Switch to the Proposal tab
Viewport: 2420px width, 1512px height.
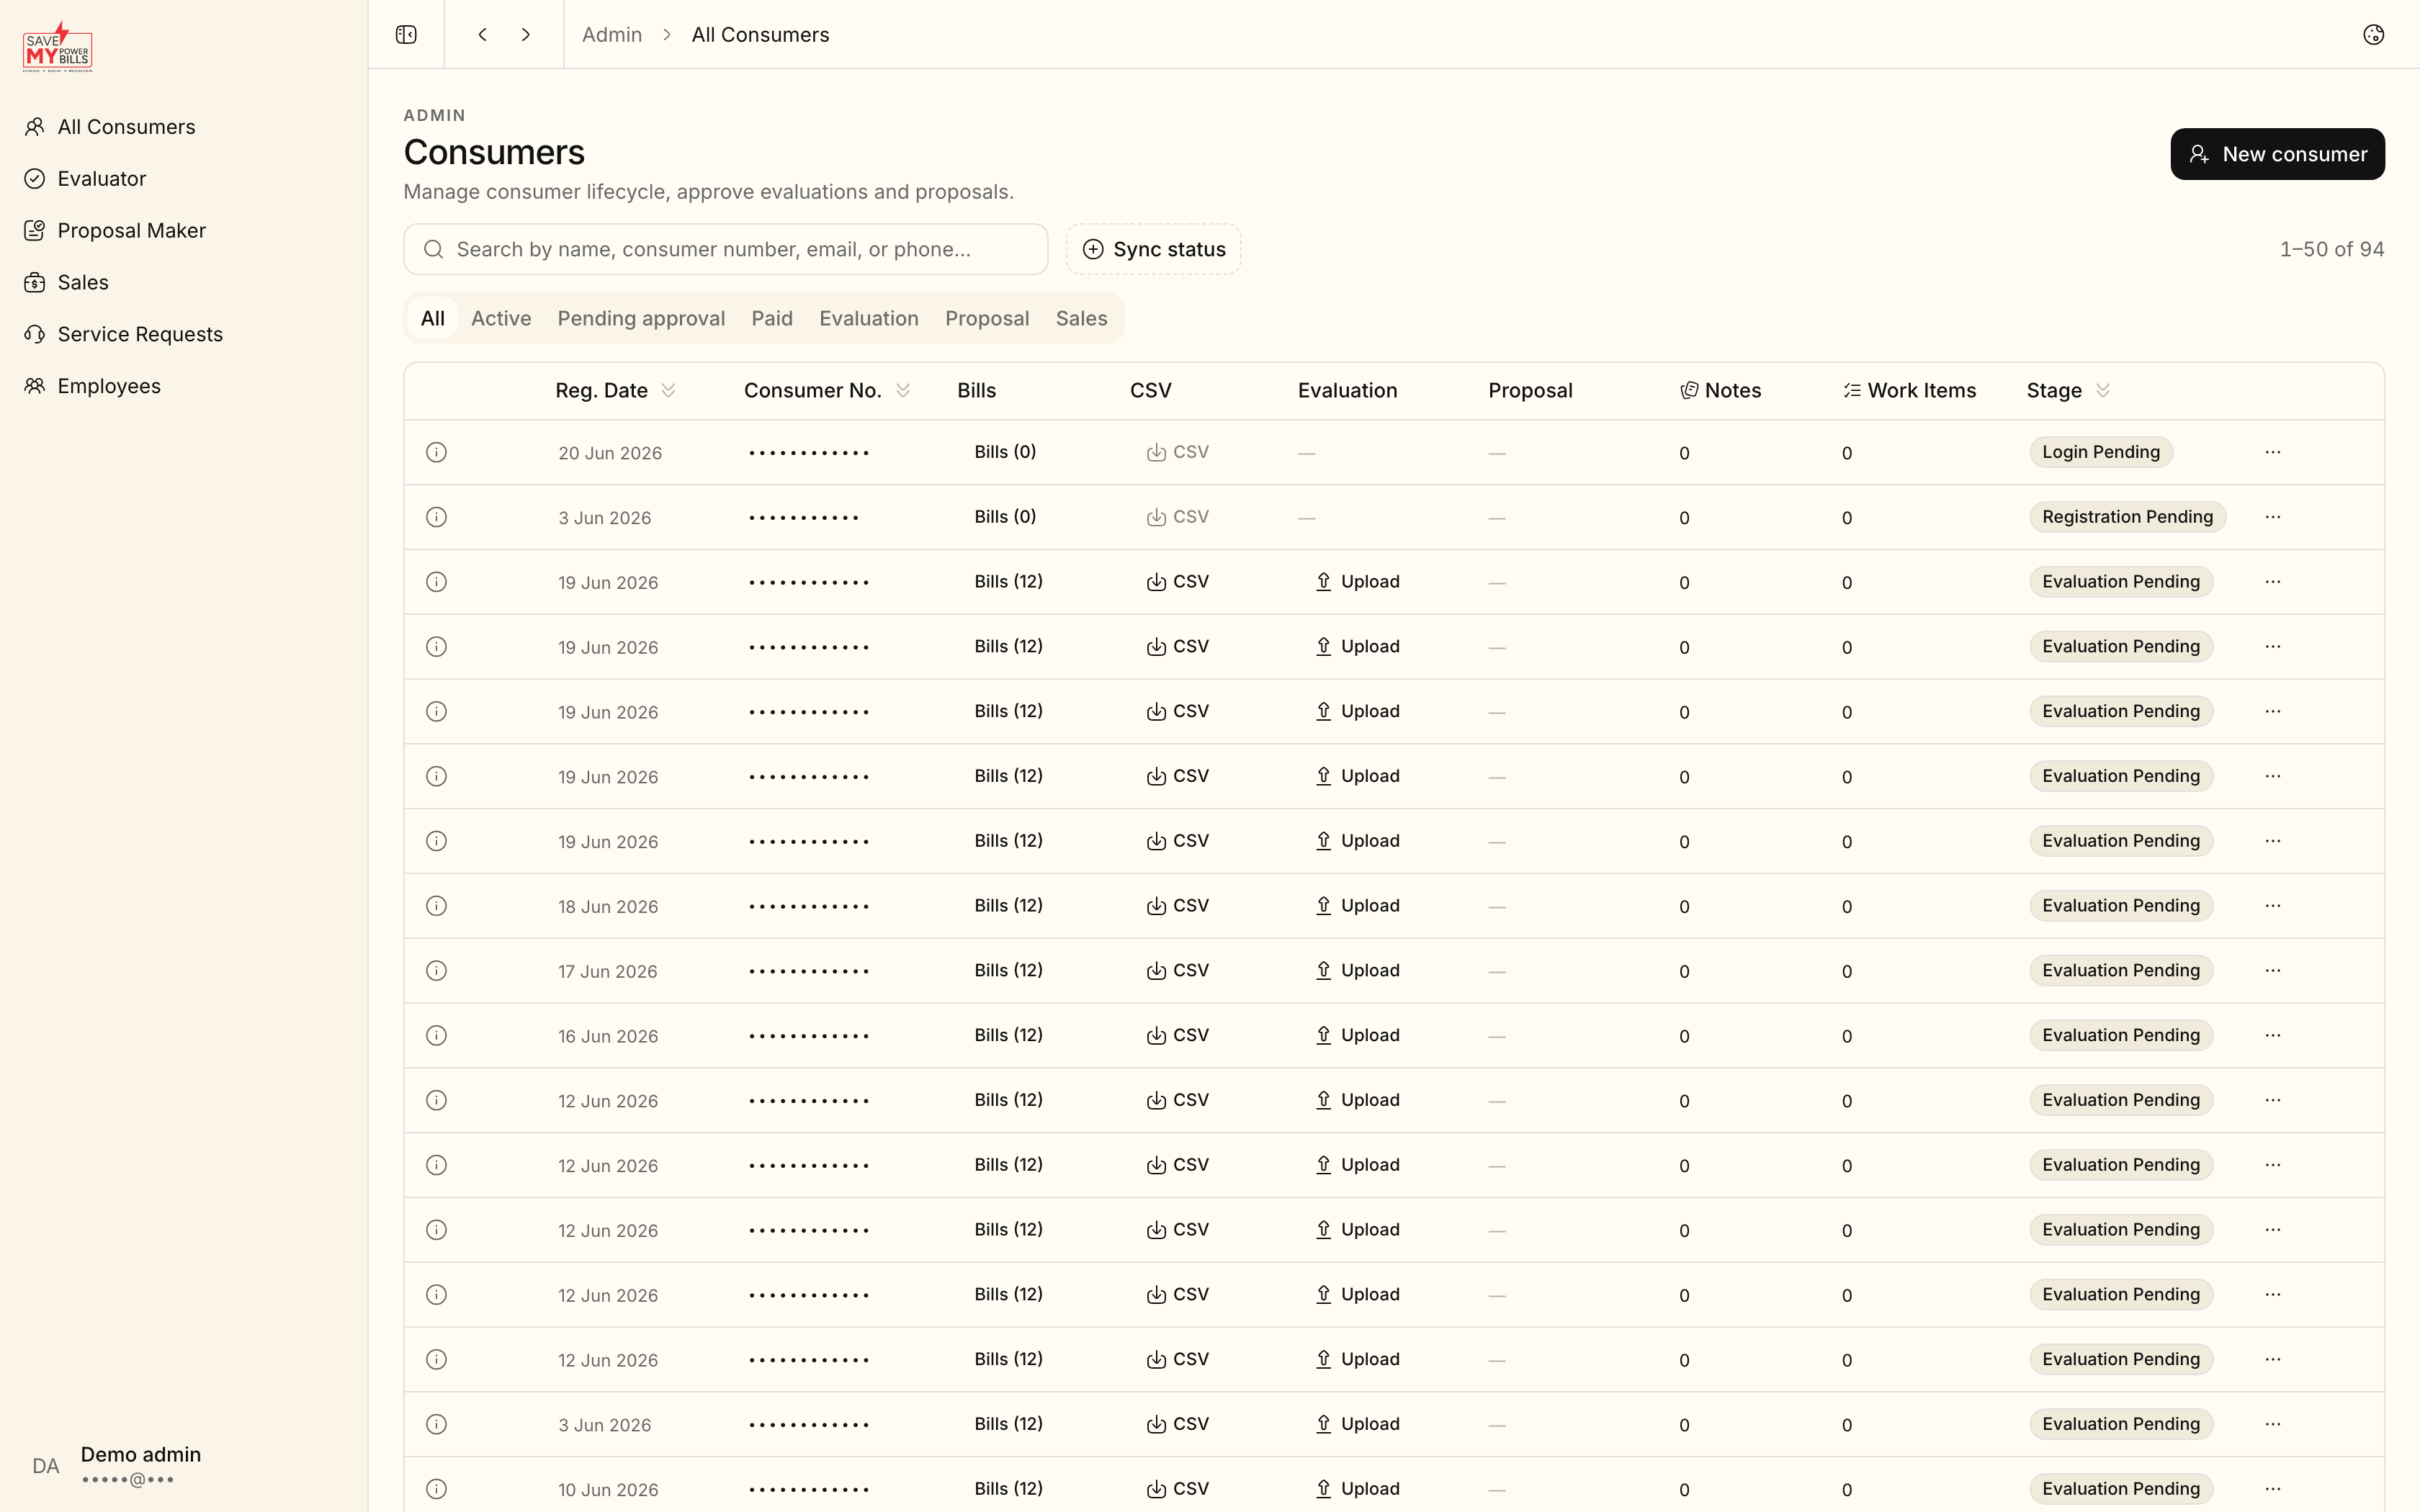click(987, 318)
